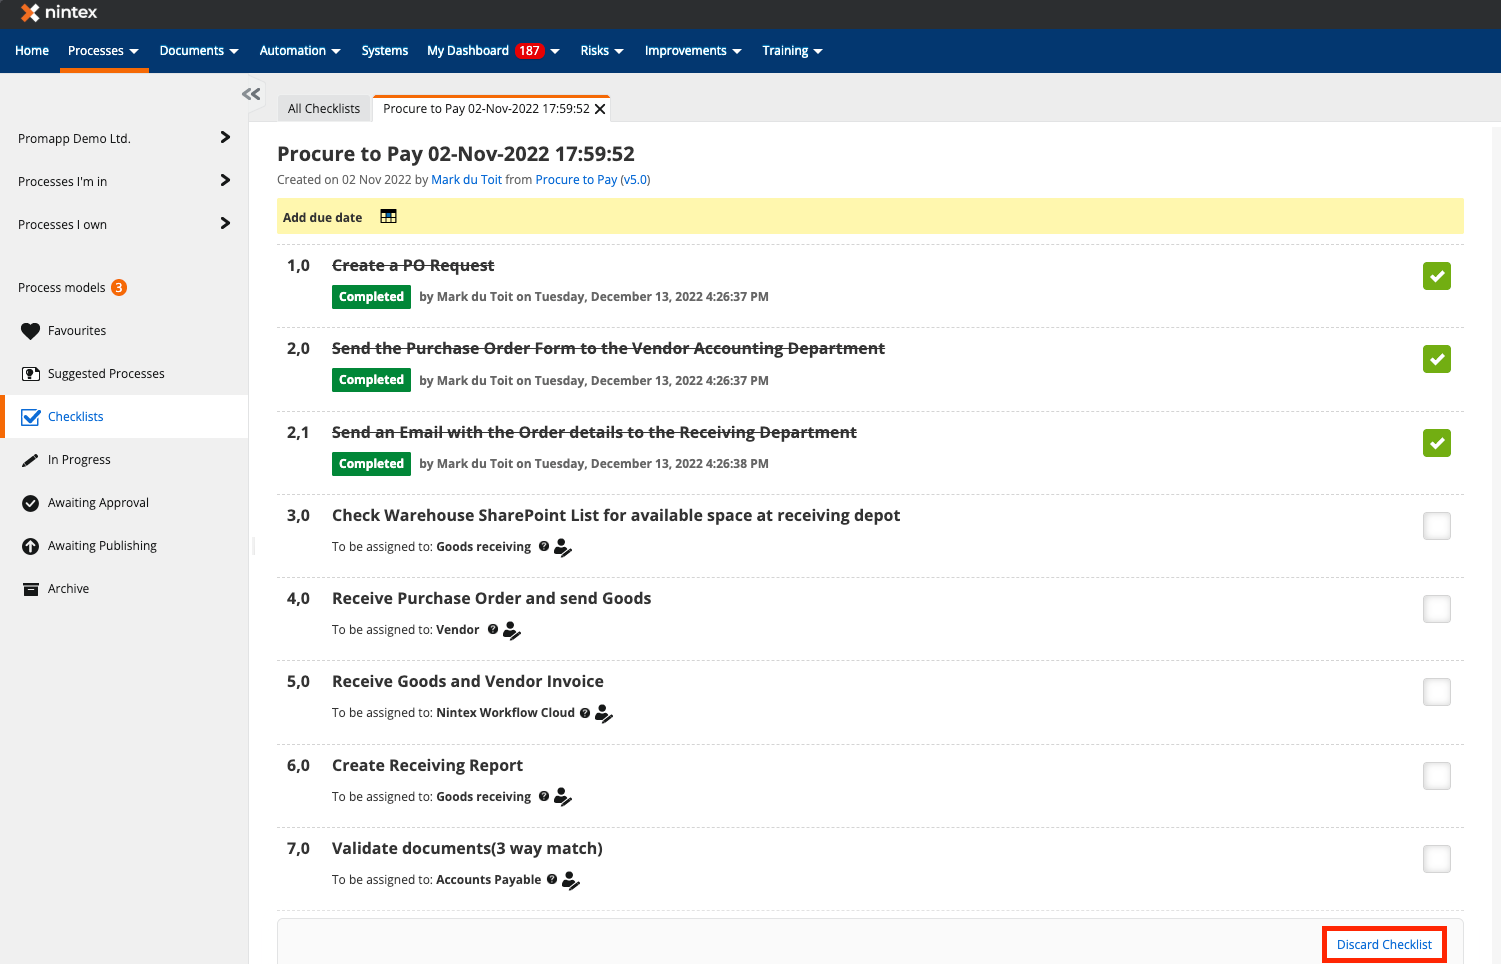Open the Training dropdown menu
The width and height of the screenshot is (1501, 964).
click(792, 51)
